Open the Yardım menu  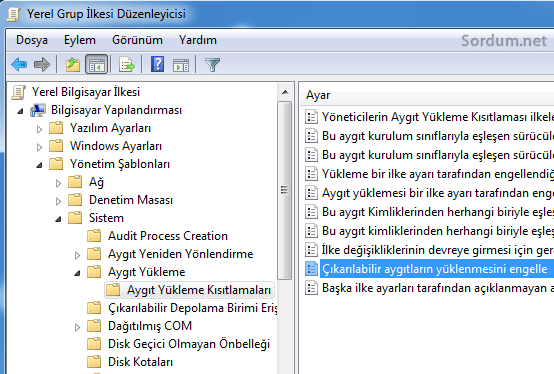click(x=198, y=40)
